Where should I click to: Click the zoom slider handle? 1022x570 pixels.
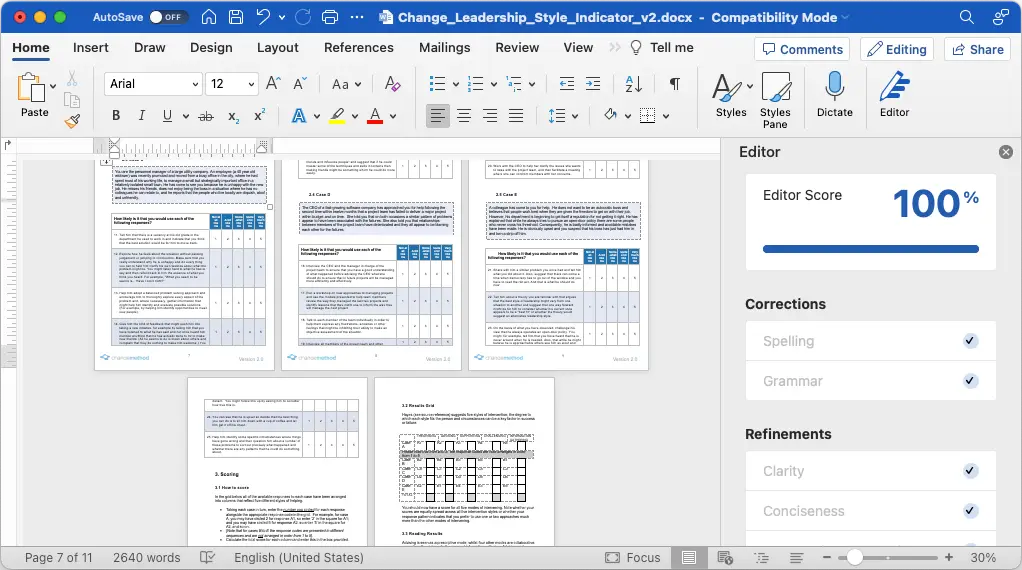tap(854, 558)
